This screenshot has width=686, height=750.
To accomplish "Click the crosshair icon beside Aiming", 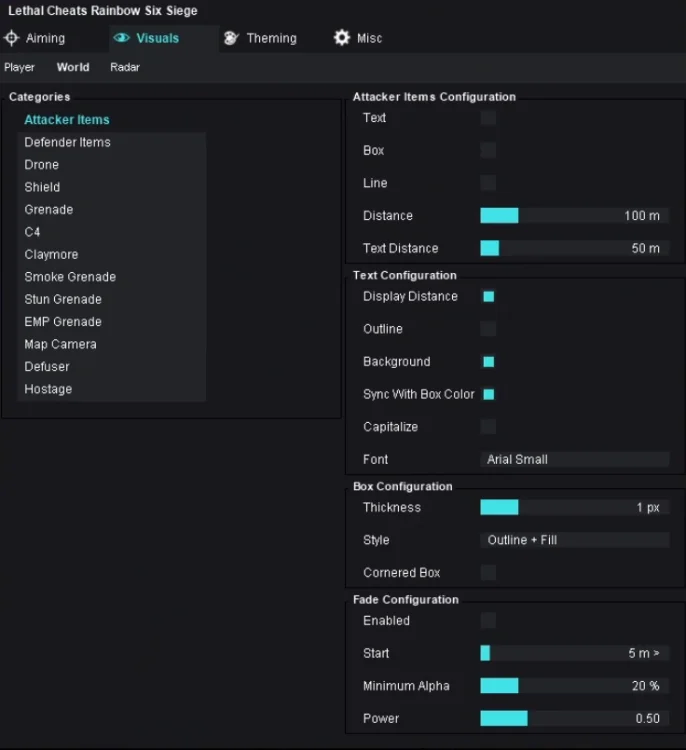I will 12,38.
